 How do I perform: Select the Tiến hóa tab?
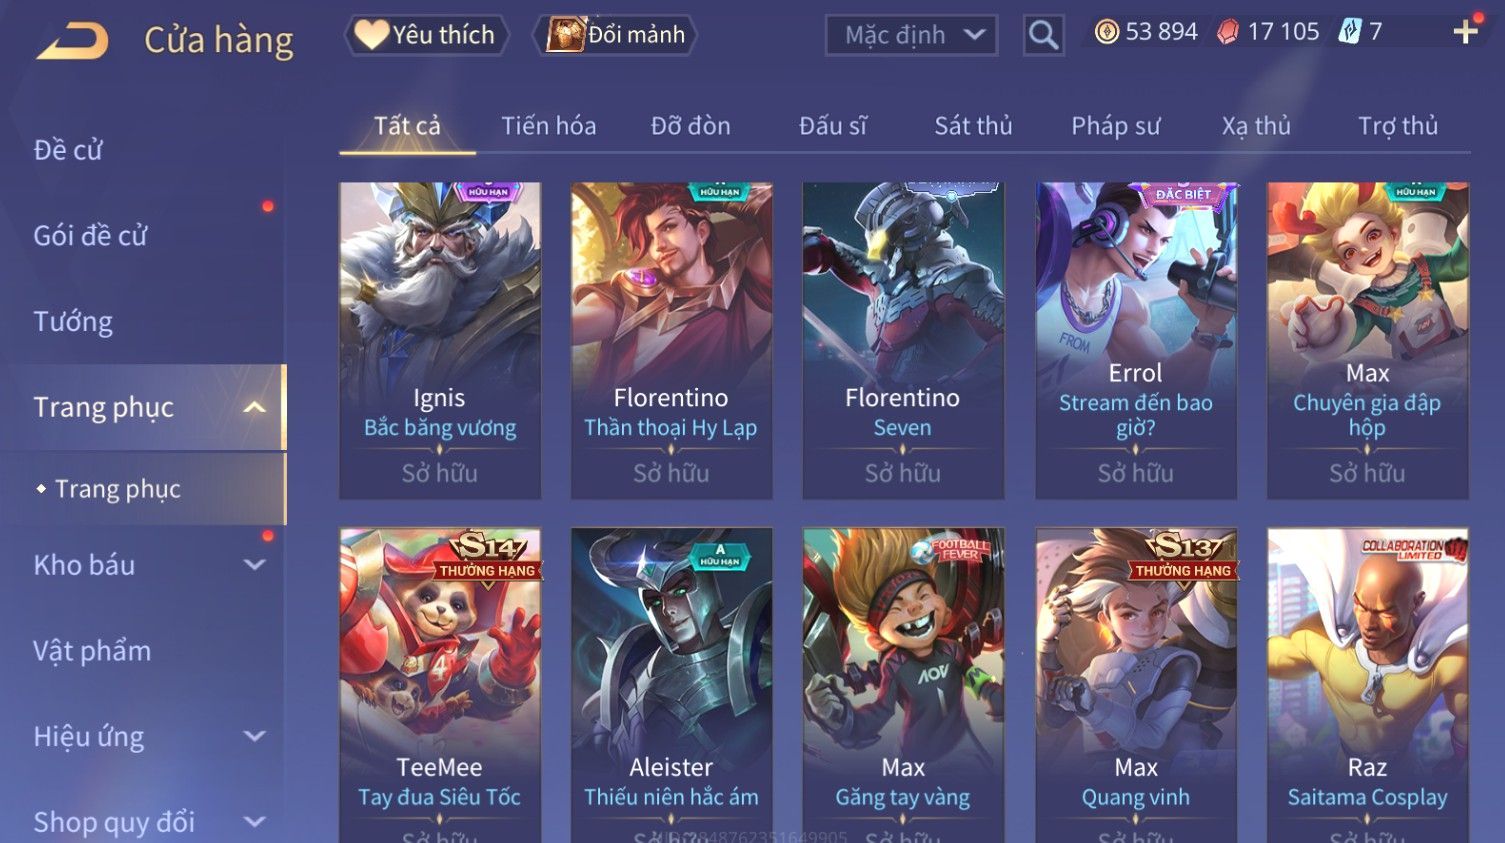548,126
